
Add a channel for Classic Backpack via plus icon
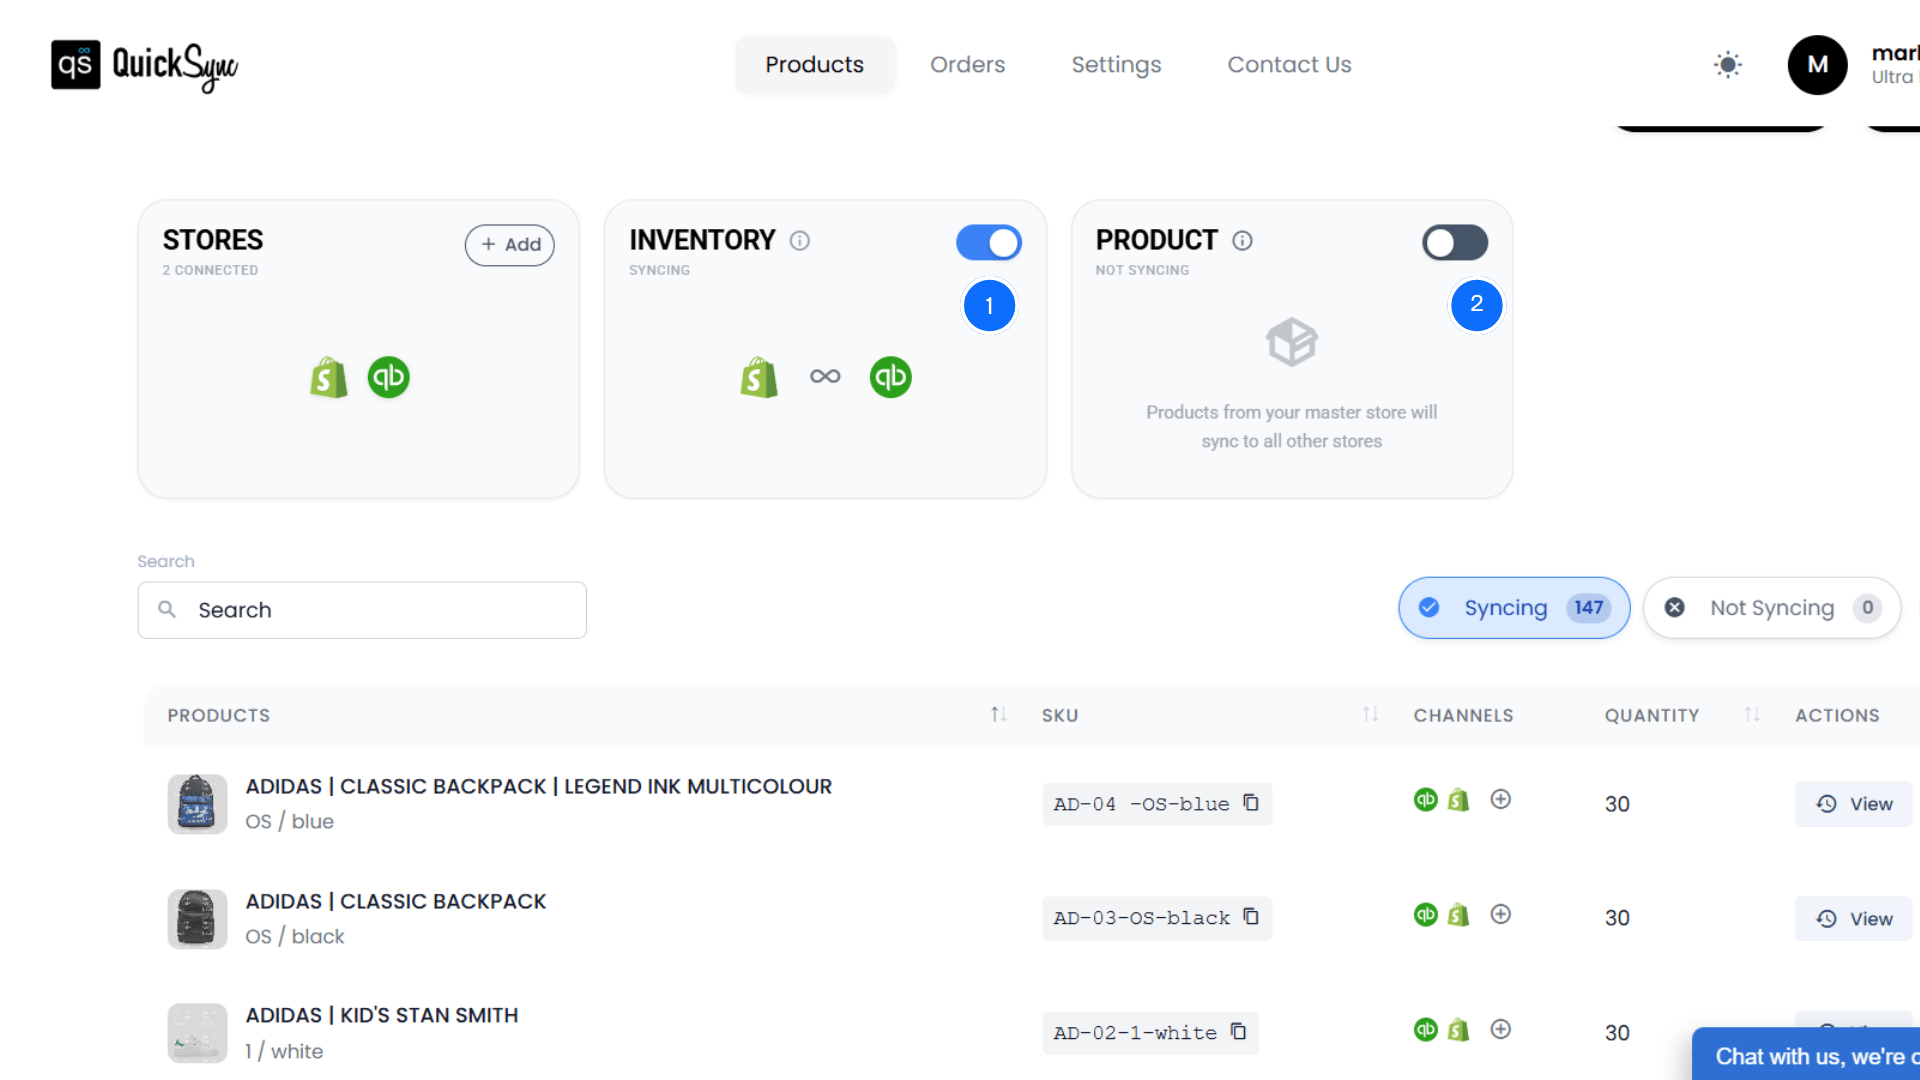pos(1501,913)
